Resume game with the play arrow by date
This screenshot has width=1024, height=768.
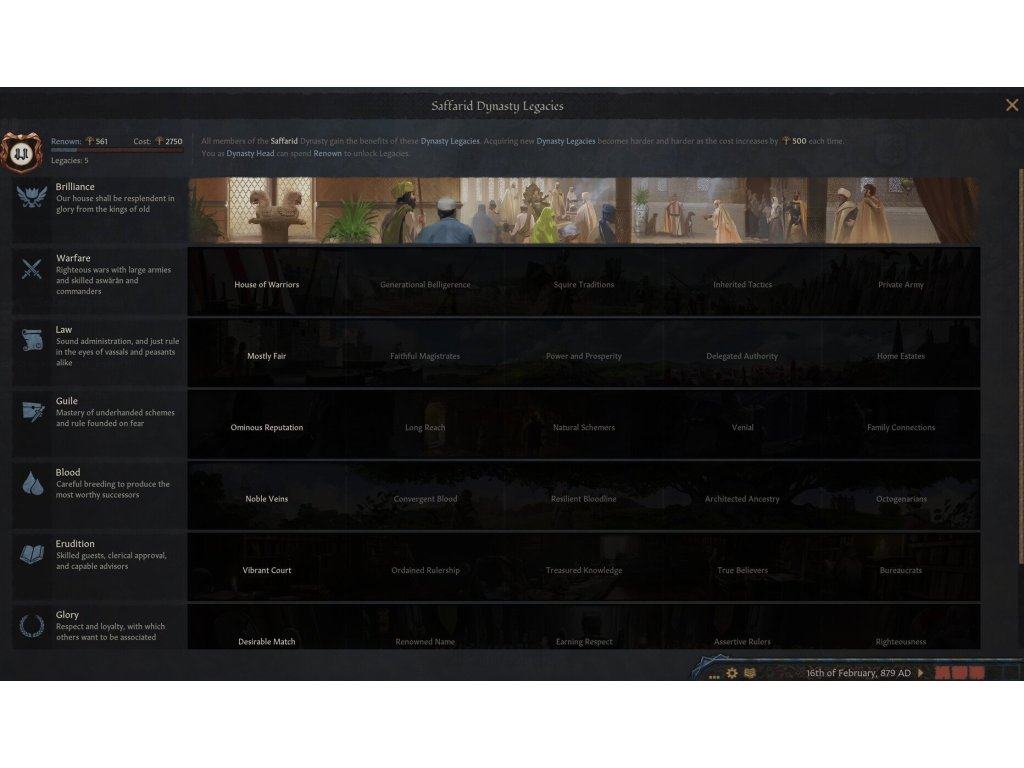coord(921,673)
